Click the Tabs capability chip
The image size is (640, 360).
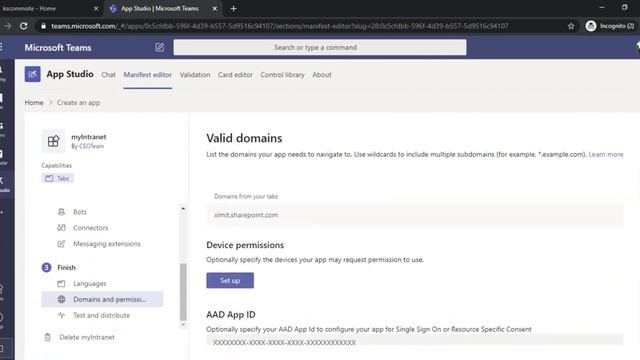click(x=58, y=178)
